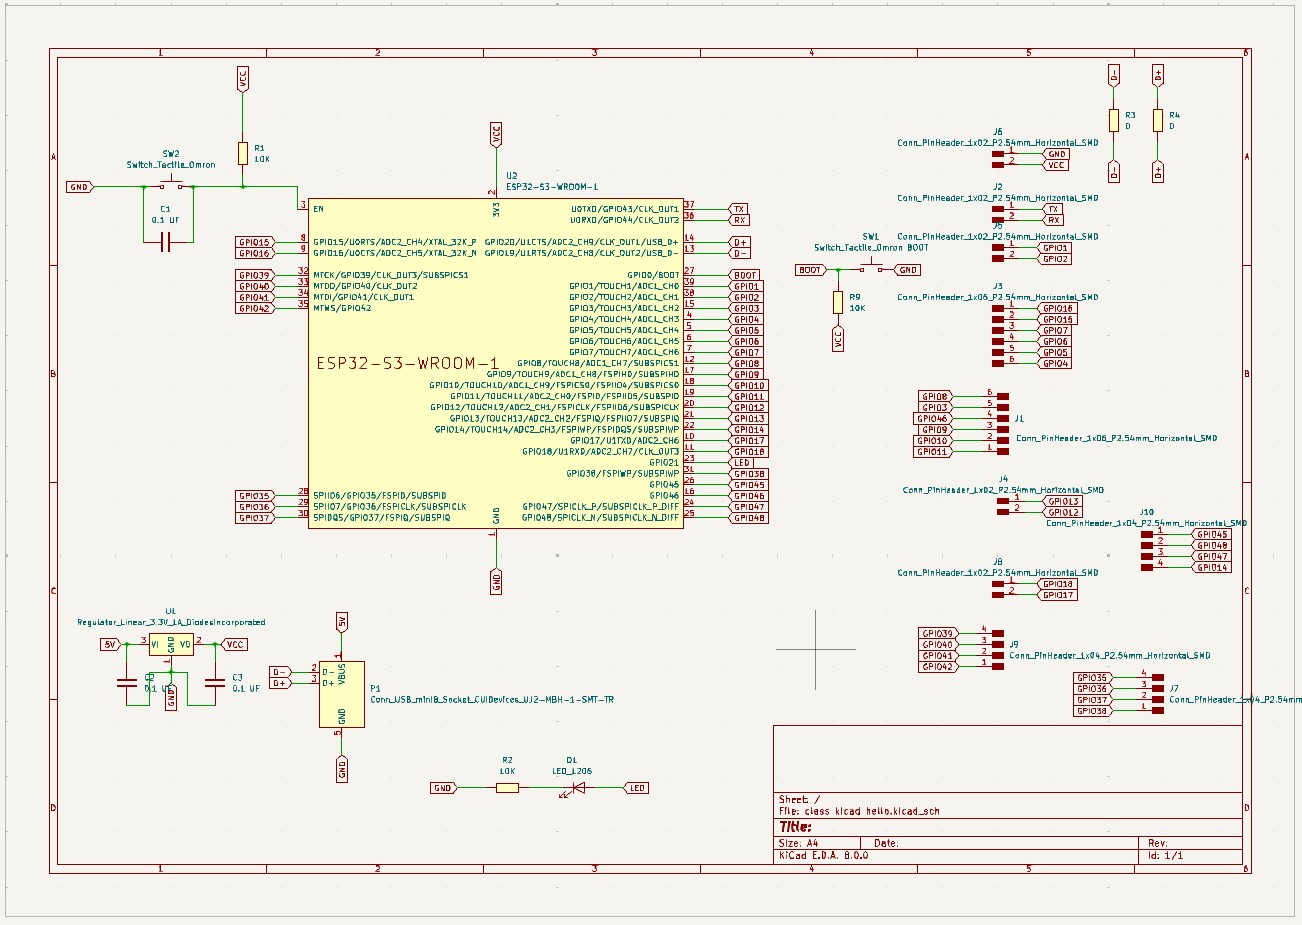Click the GPIO16 label on connector J3
1302x925 pixels.
[x=1057, y=308]
